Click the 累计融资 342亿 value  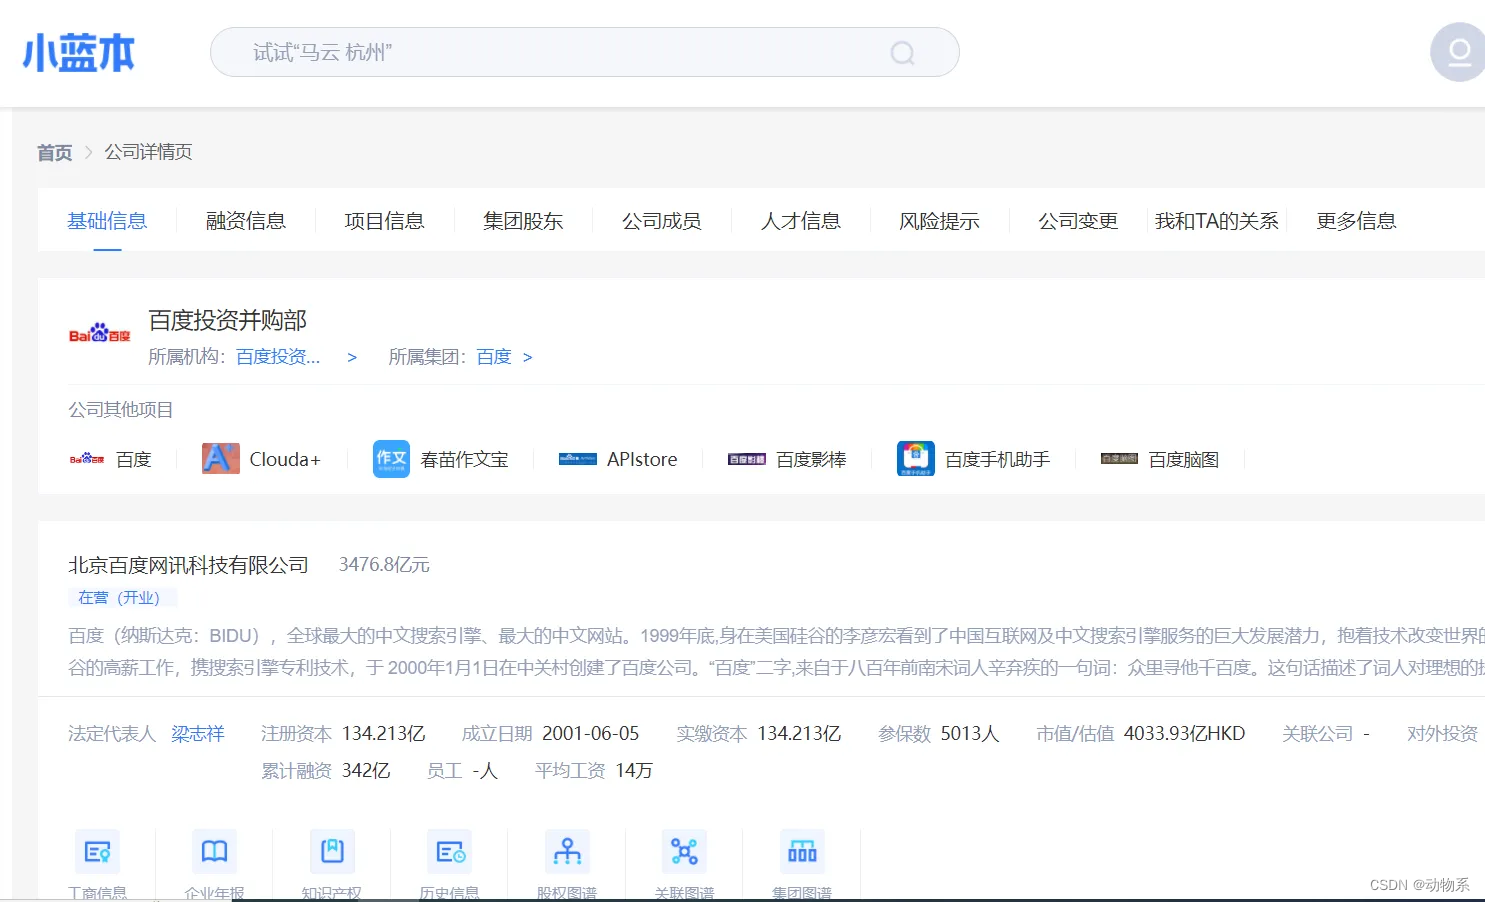pos(366,771)
